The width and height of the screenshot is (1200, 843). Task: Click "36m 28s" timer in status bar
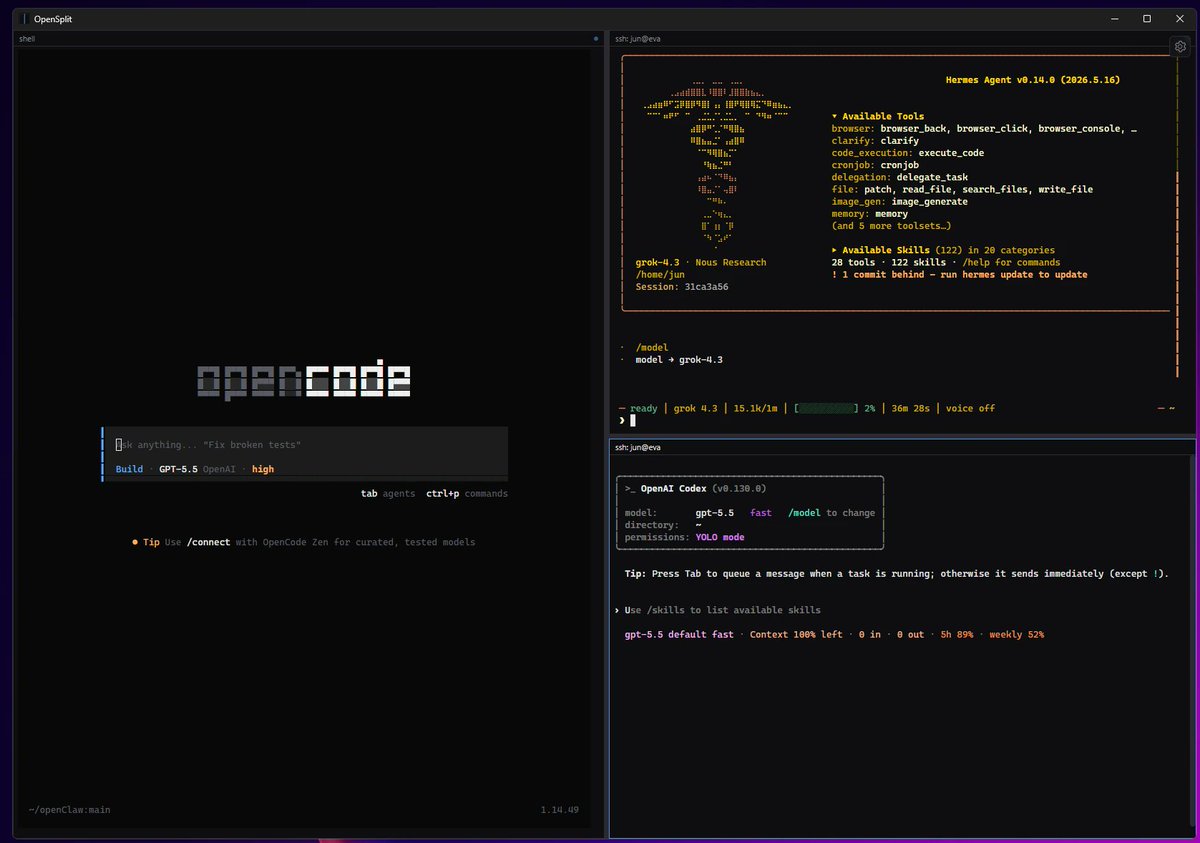pos(909,408)
